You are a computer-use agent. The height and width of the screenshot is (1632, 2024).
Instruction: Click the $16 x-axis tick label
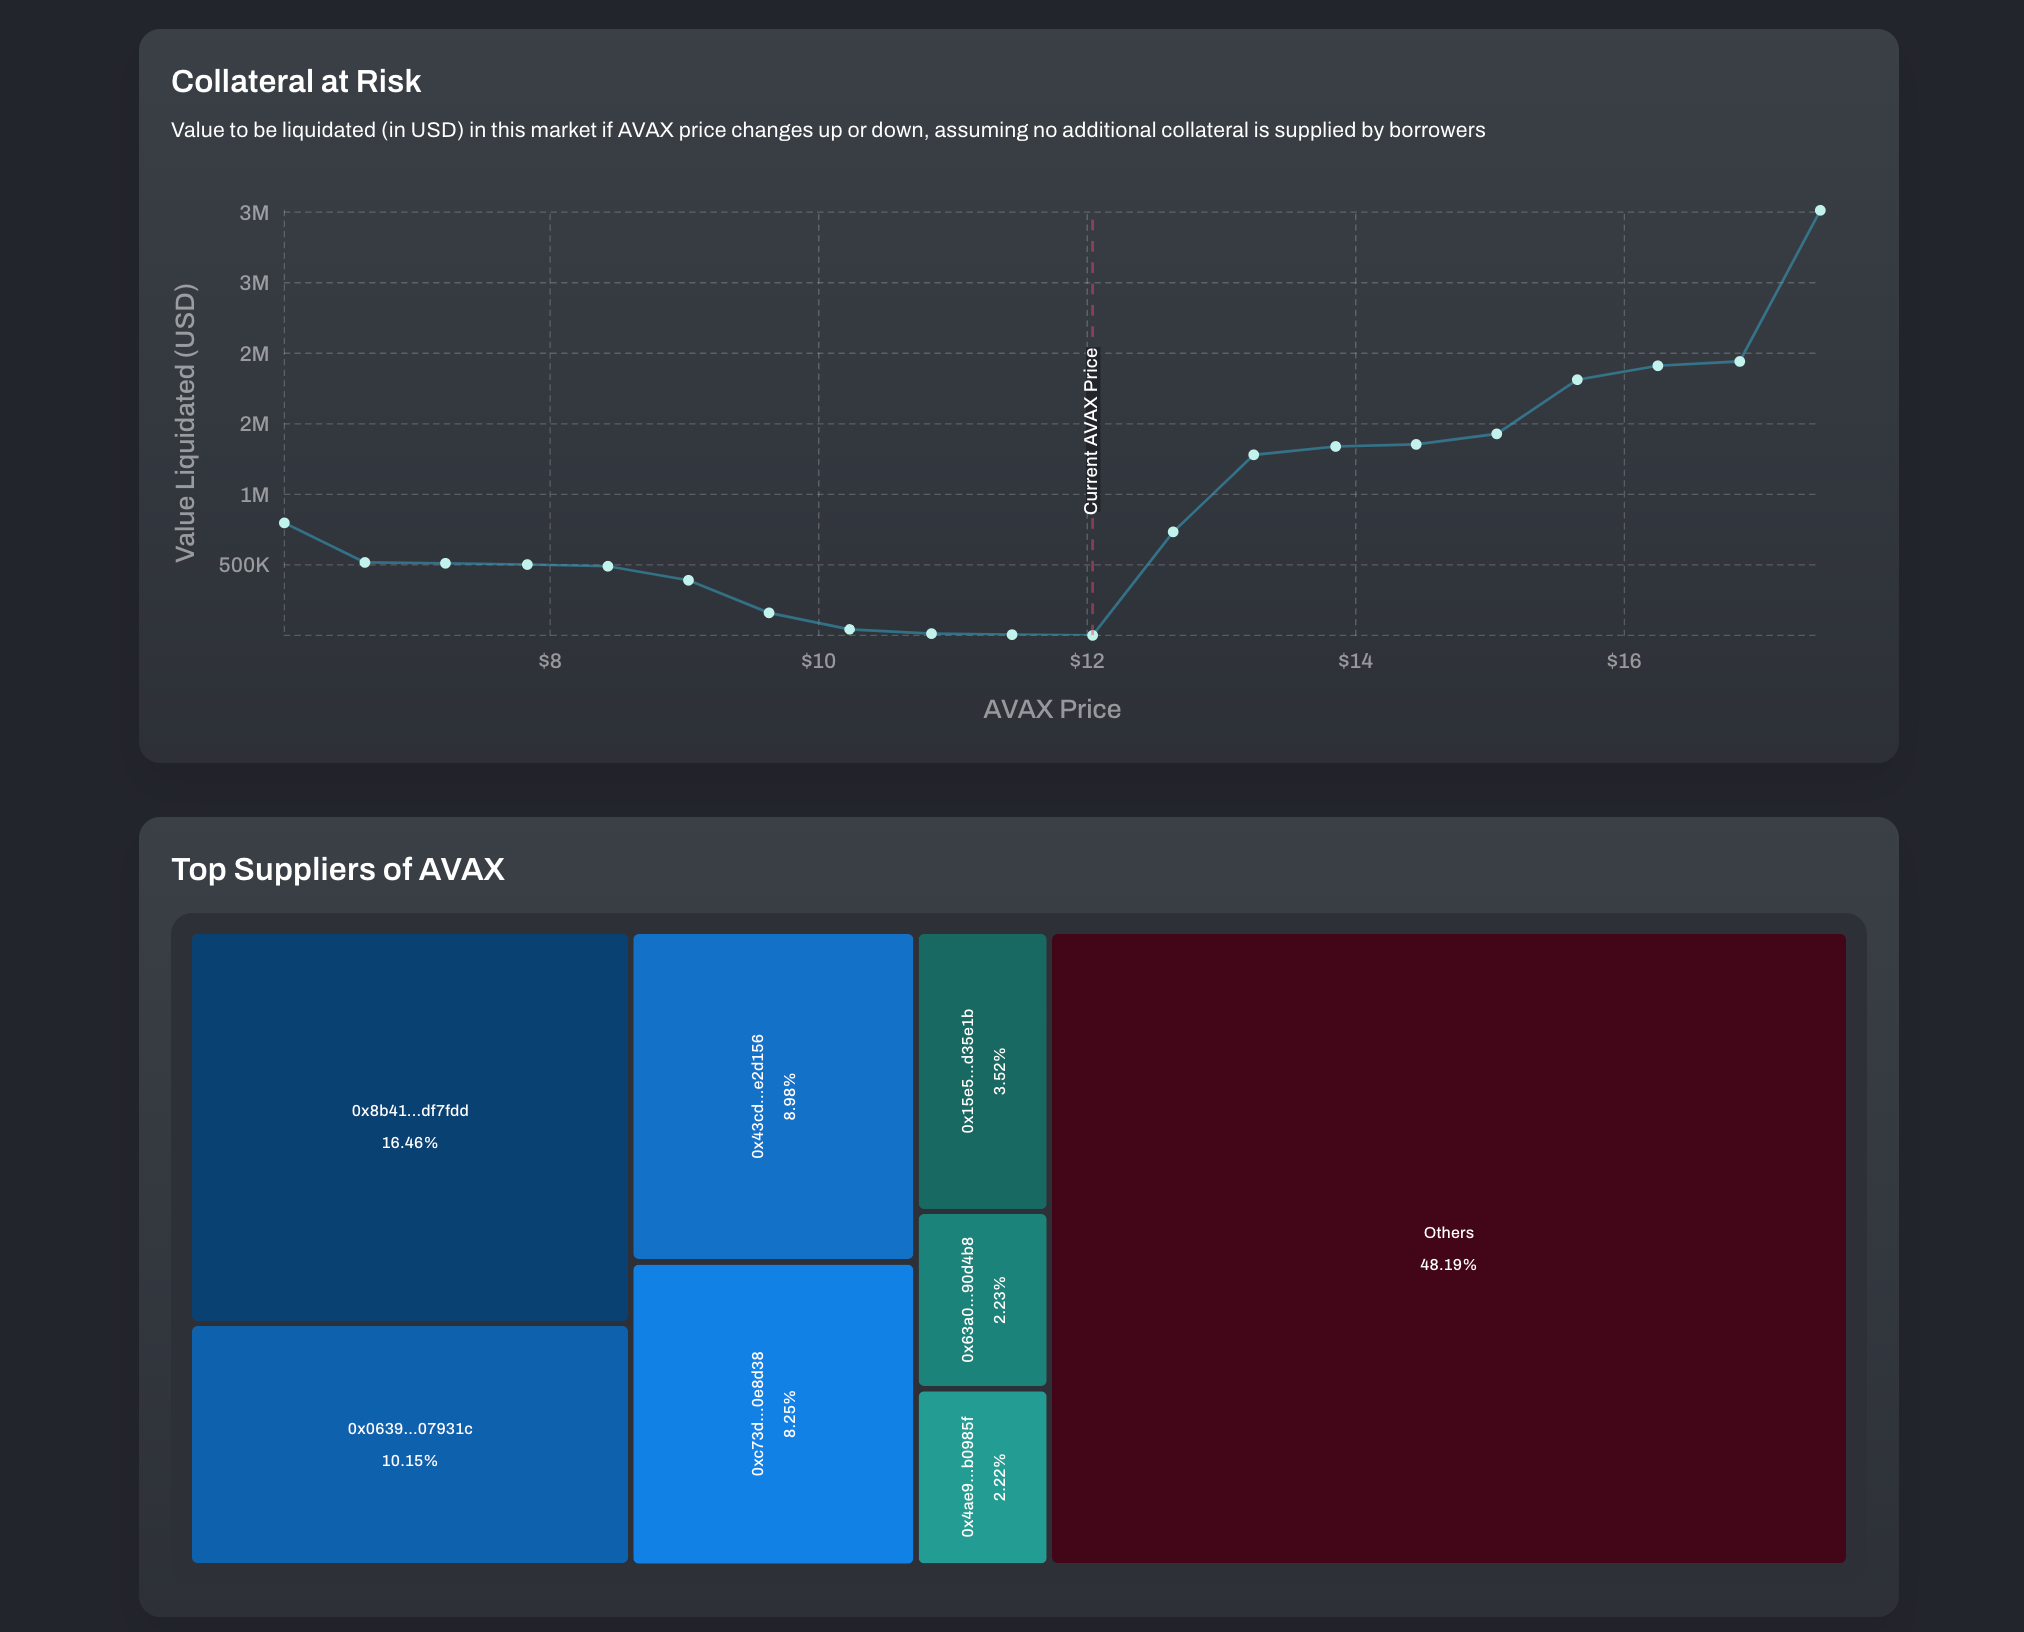[1623, 661]
